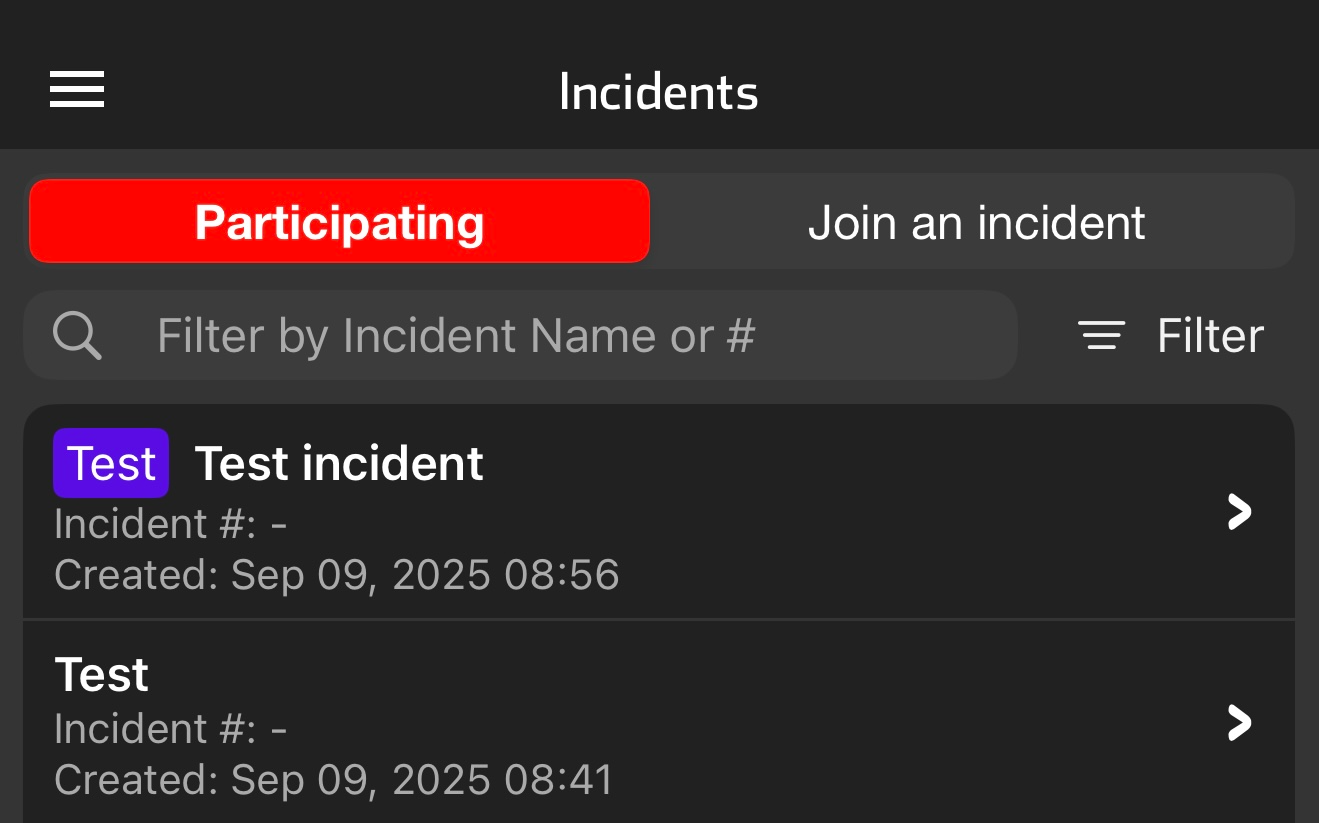This screenshot has height=823, width=1319.
Task: Open the first incident list row
Action: coord(659,512)
